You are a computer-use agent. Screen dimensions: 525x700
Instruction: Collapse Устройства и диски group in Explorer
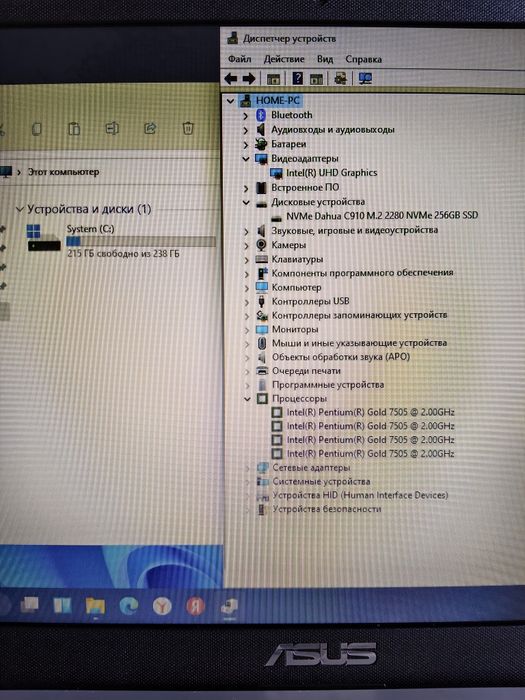coord(19,209)
